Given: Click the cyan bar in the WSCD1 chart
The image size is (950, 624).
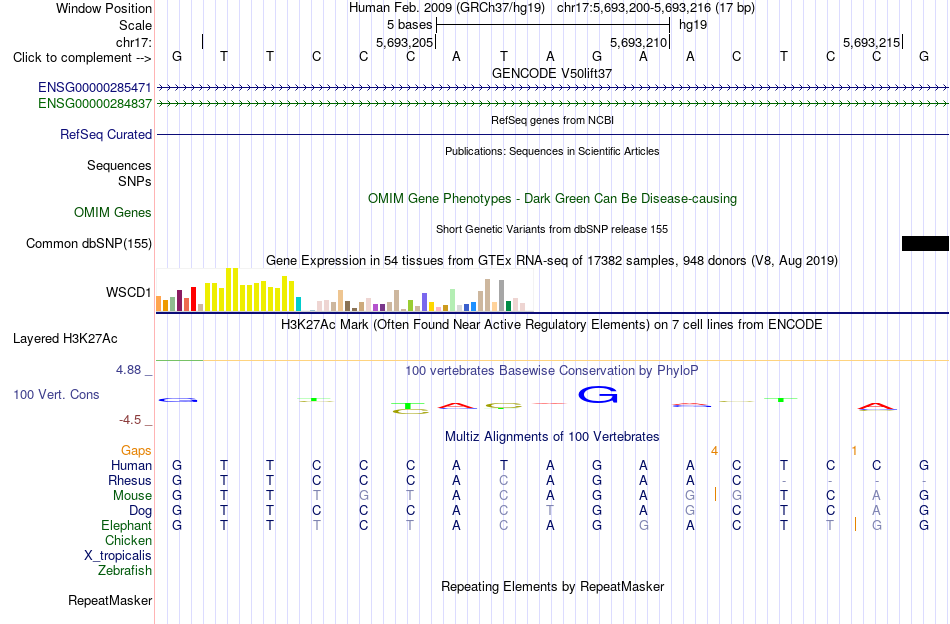Looking at the screenshot, I should (298, 304).
